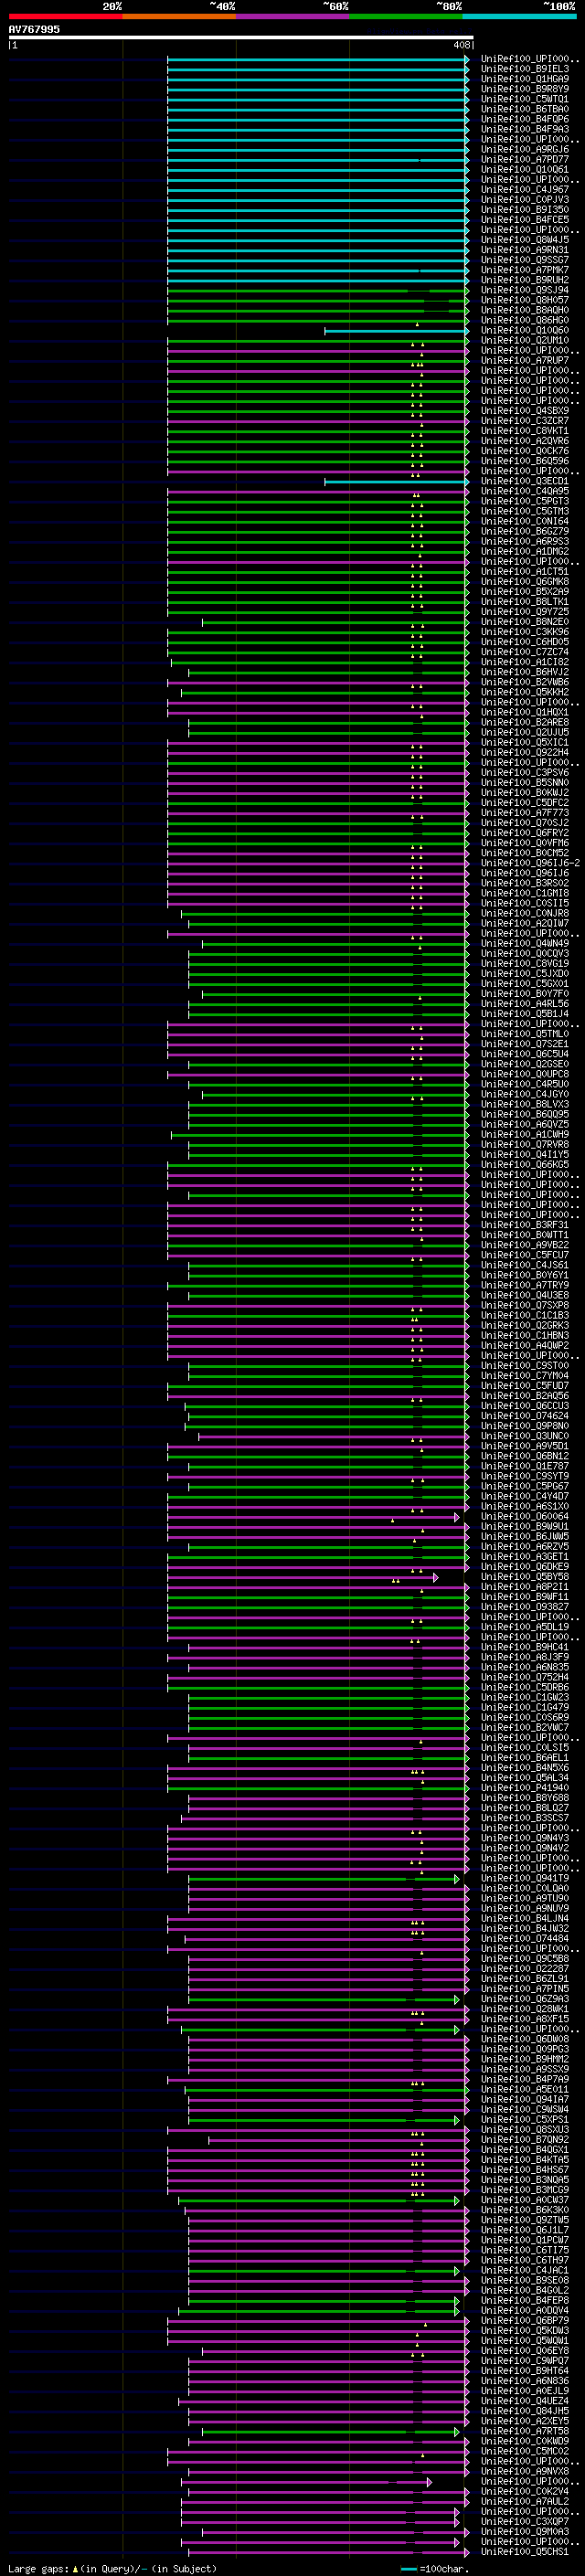Select the UniRef100_A7TRY9 label
Screen dimensions: 585x2576
(524, 1285)
